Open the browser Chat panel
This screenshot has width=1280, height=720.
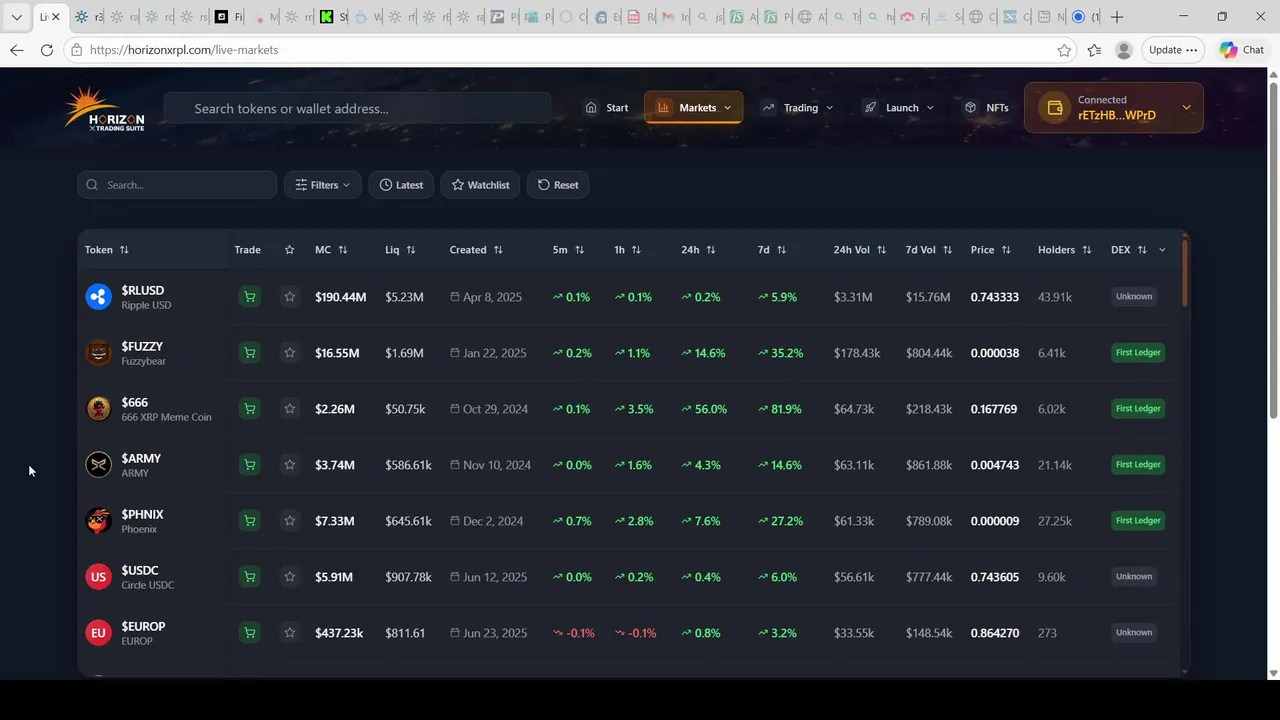point(1242,50)
